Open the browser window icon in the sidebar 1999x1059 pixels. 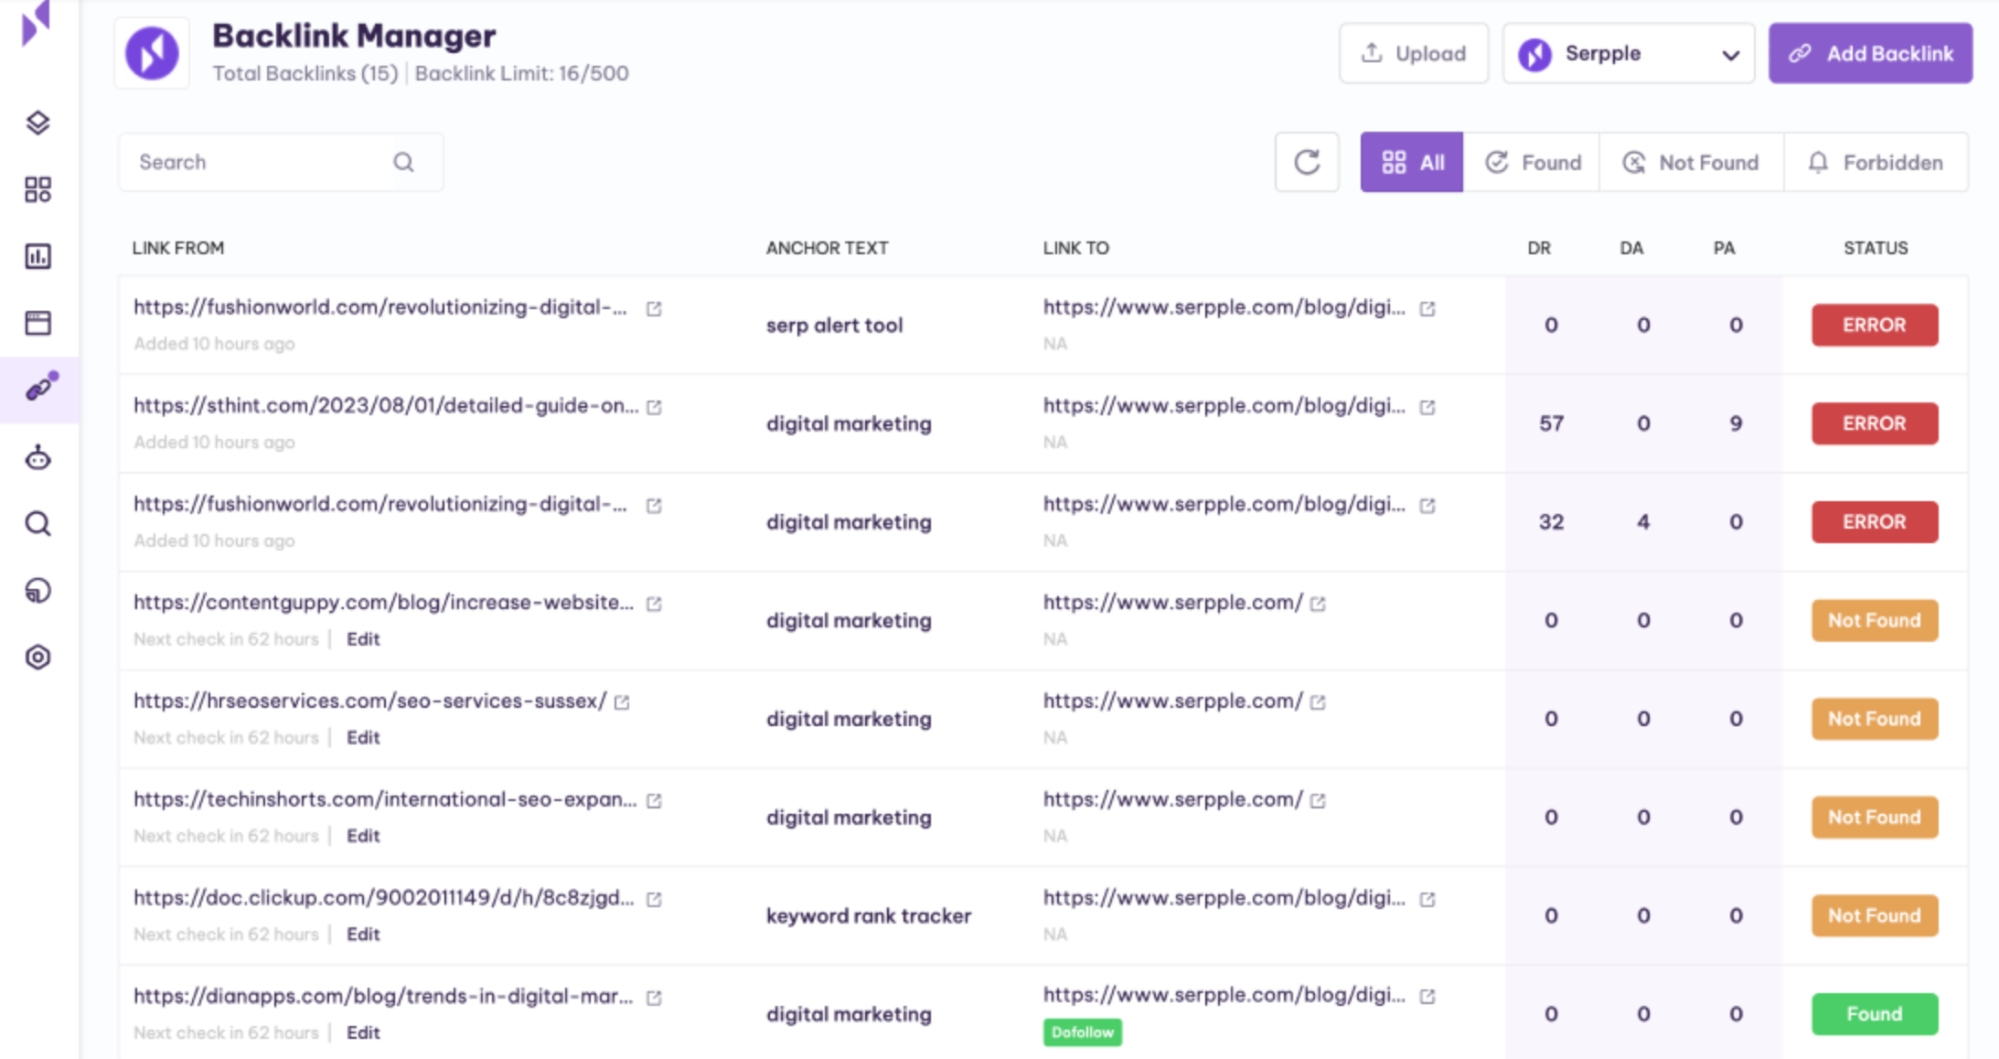tap(38, 323)
